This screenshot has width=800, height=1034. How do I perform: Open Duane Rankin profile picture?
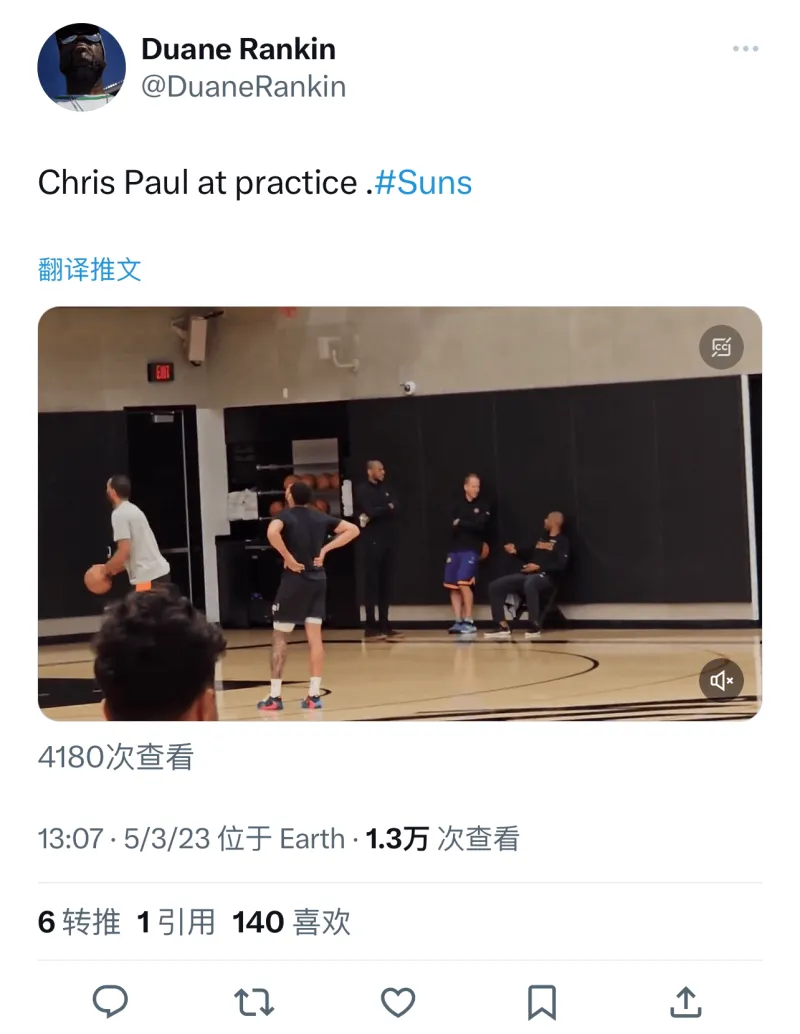click(82, 67)
